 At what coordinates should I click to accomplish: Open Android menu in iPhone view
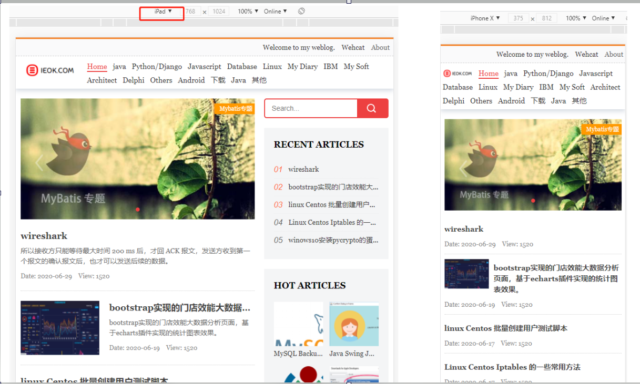click(x=511, y=101)
